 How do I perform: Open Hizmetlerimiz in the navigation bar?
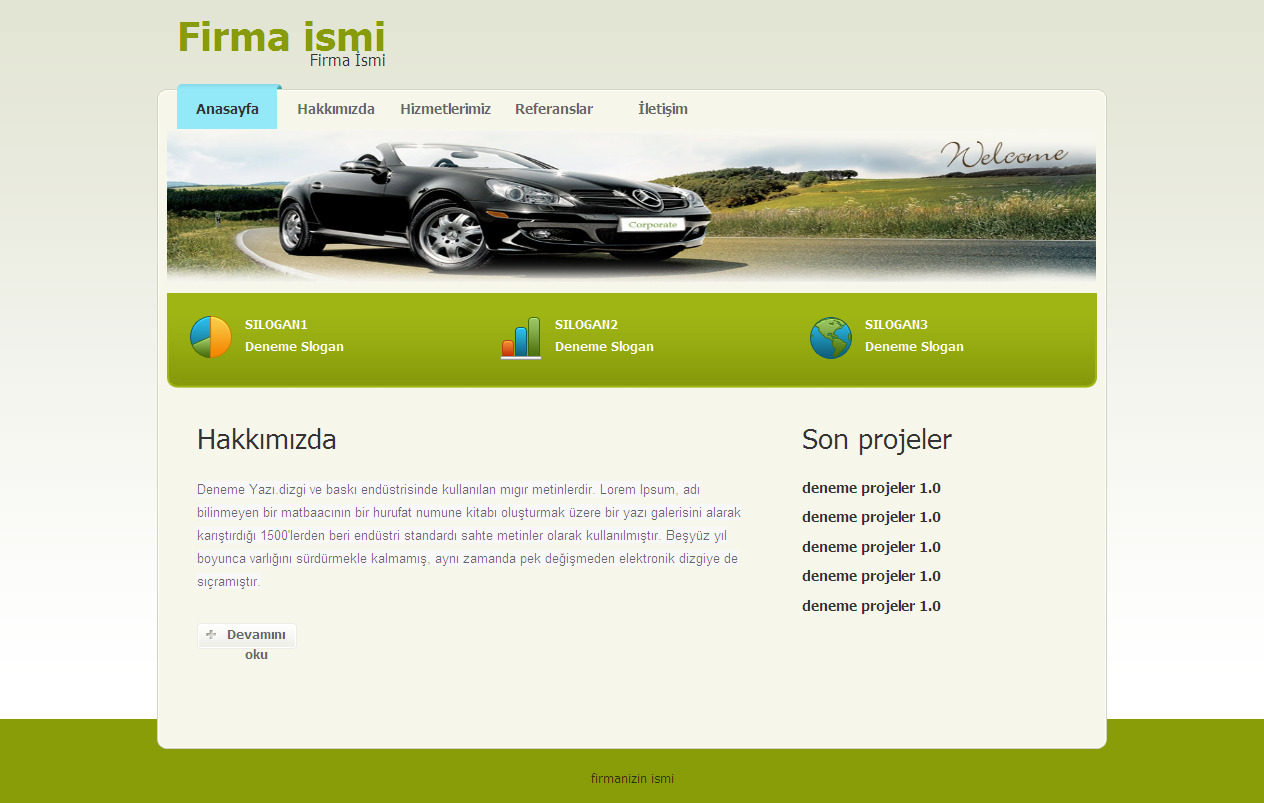tap(446, 109)
